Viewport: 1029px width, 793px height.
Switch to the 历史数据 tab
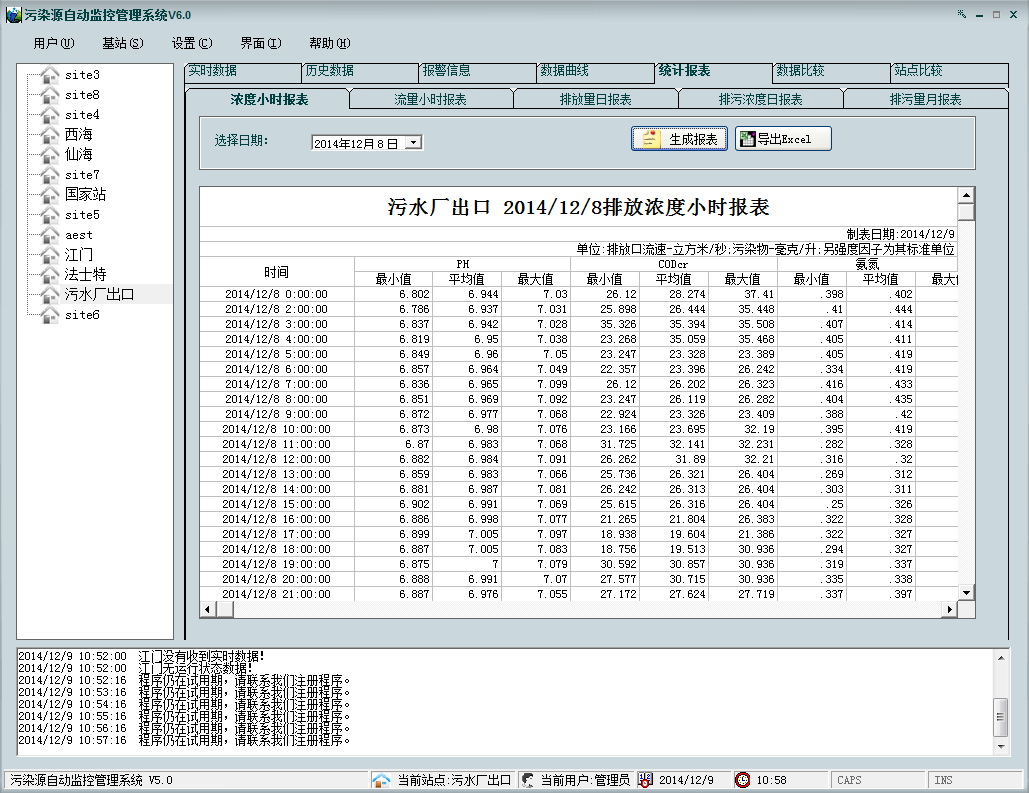(x=330, y=72)
